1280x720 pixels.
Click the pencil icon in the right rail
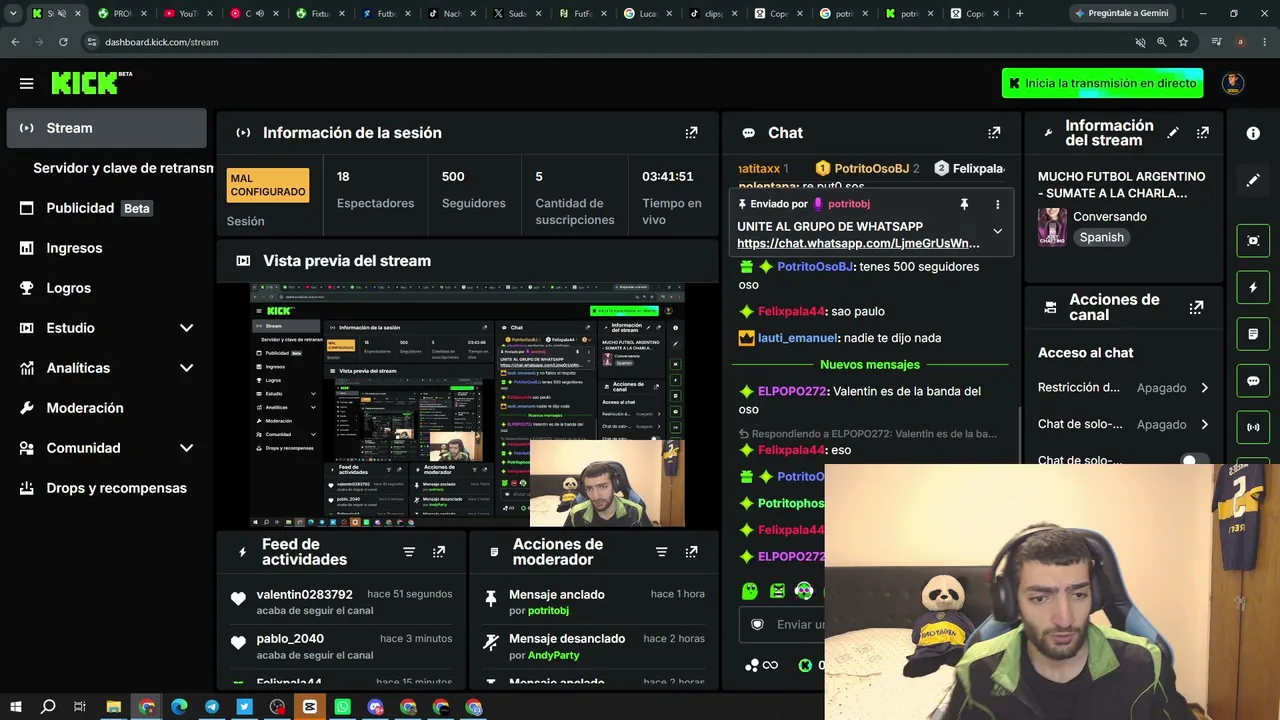1253,180
